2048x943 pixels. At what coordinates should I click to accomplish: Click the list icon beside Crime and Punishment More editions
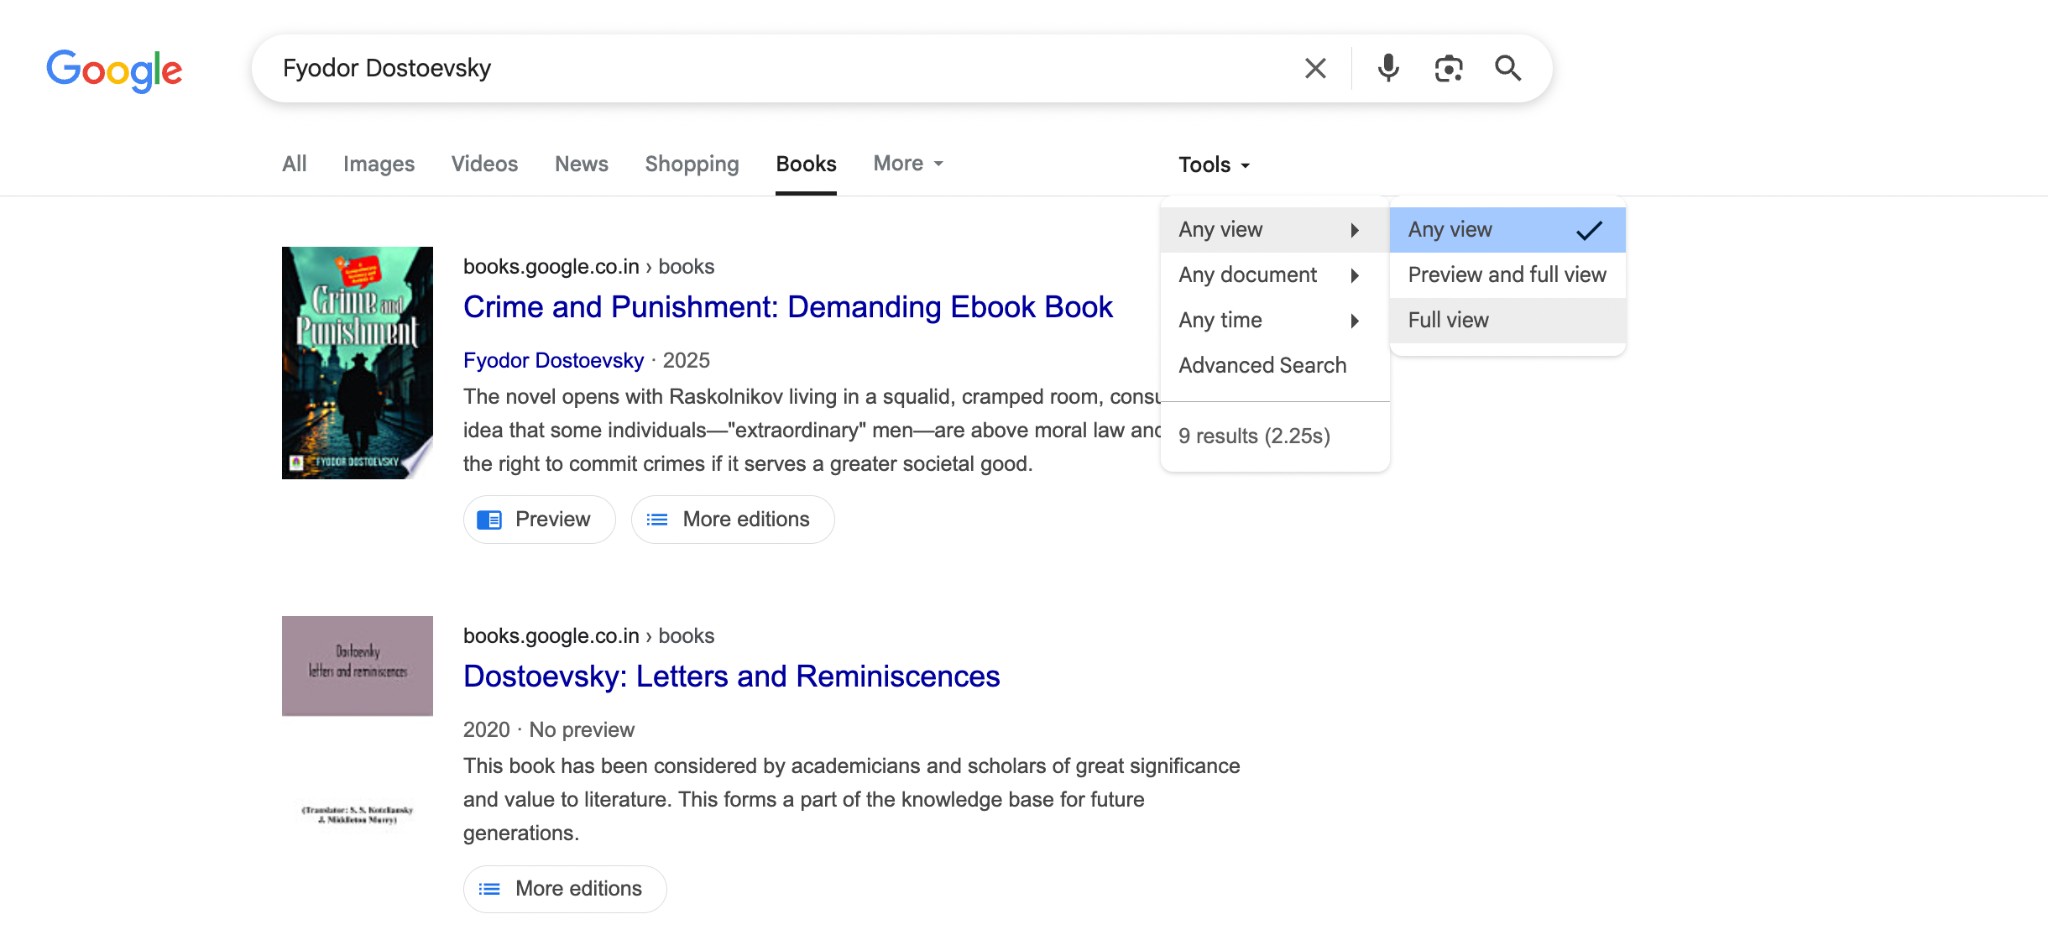pos(657,520)
